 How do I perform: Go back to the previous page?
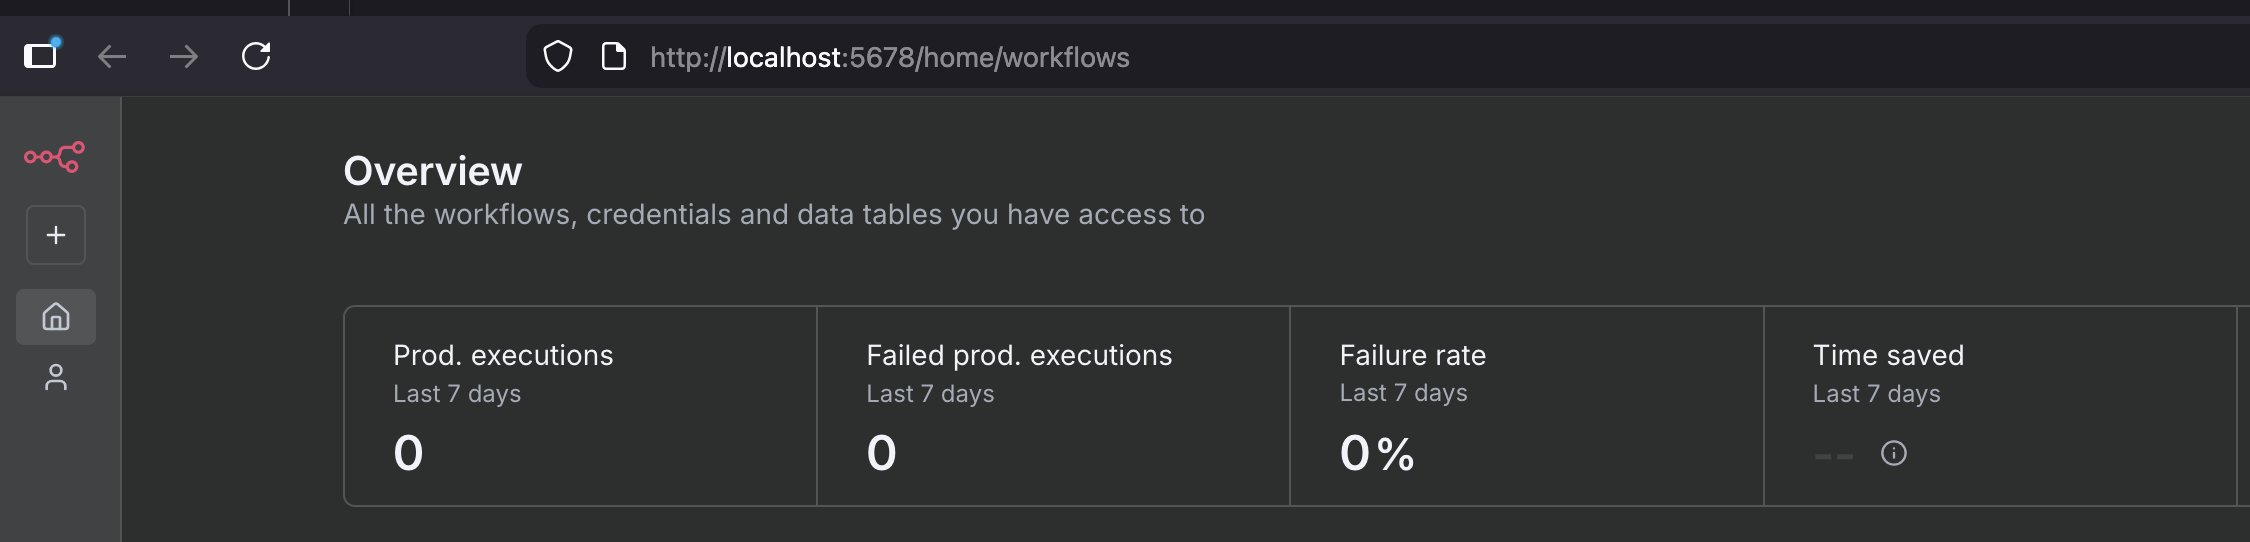coord(112,57)
